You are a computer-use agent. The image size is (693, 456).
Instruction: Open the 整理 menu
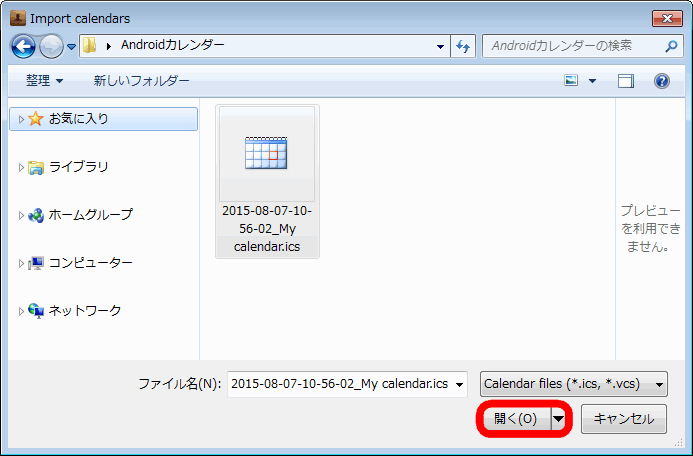coord(44,81)
